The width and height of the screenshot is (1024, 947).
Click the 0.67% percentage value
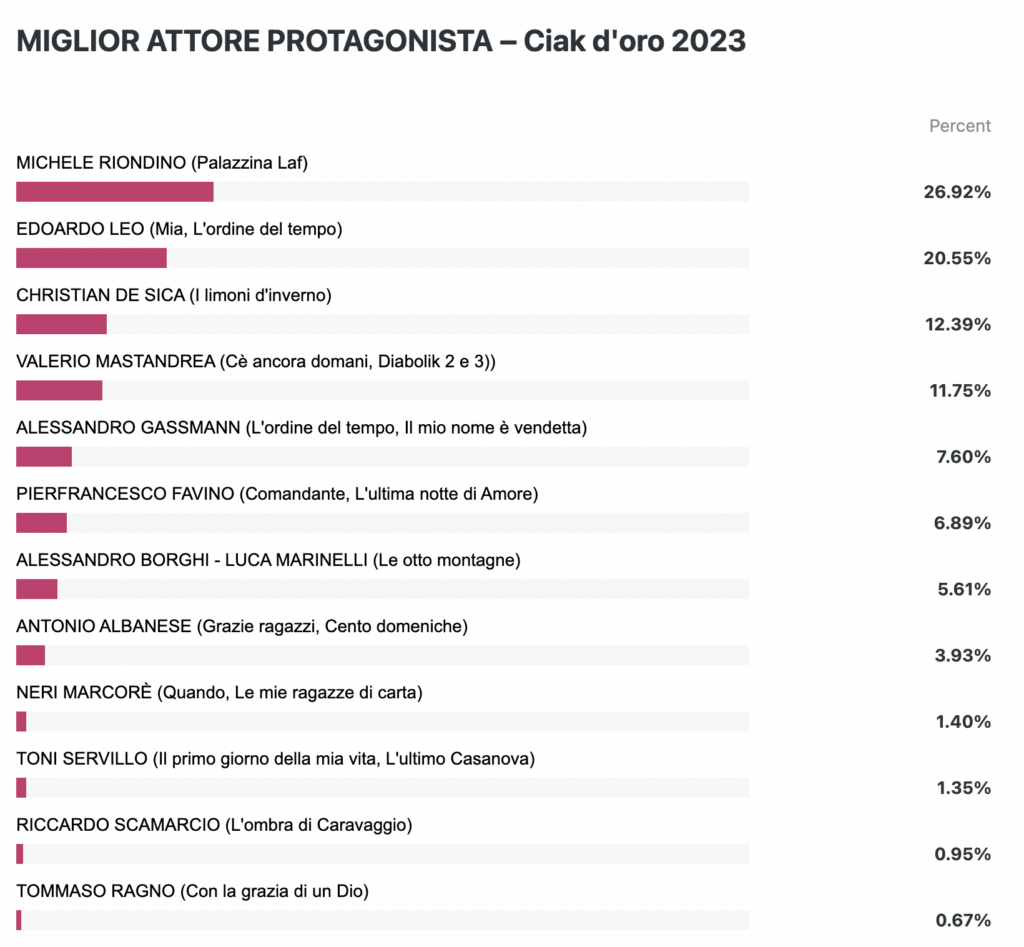pyautogui.click(x=963, y=920)
